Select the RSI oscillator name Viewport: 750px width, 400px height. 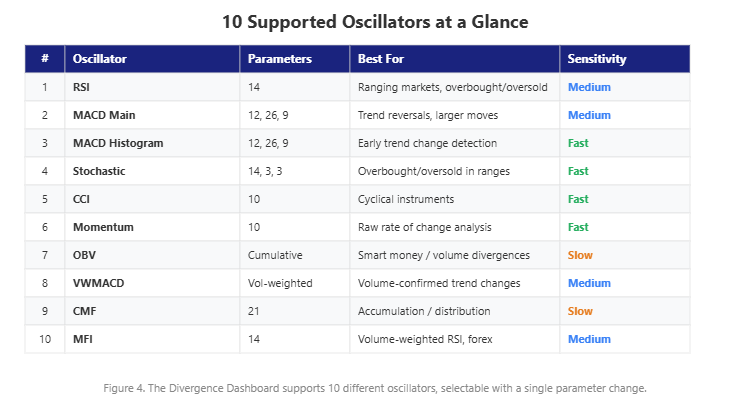[x=81, y=87]
